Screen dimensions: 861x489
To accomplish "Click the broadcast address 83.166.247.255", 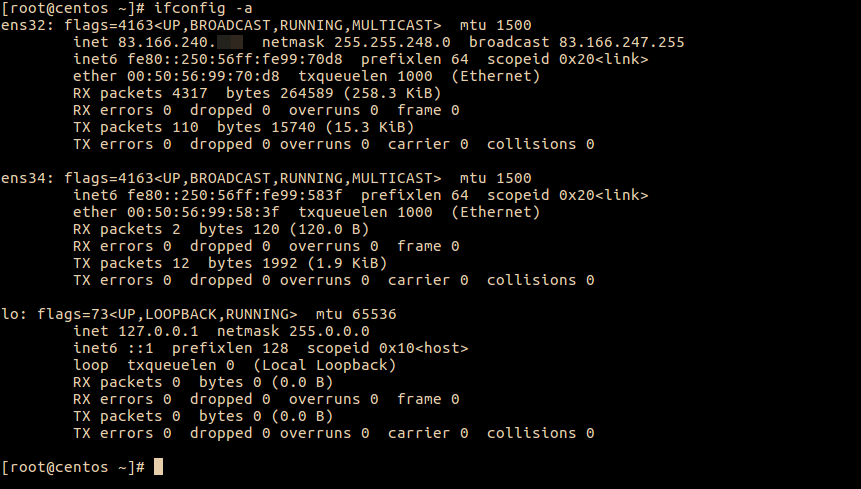I will 622,42.
